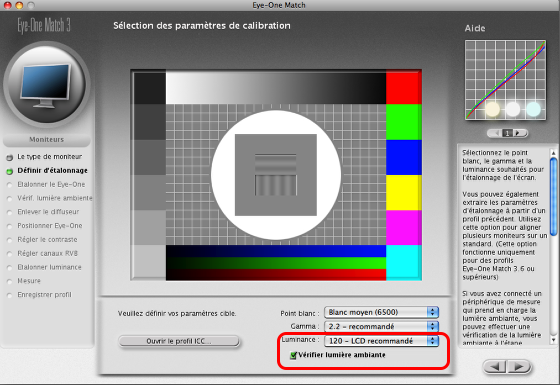Open the Point blanc dropdown
The image size is (560, 385).
click(x=381, y=312)
